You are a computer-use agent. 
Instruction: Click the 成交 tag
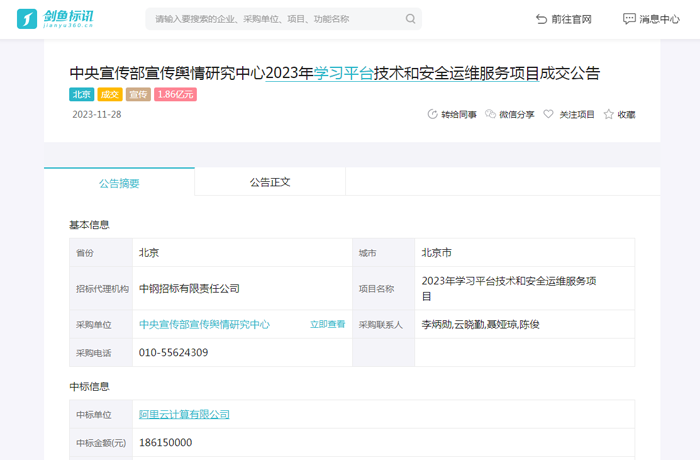pos(109,94)
